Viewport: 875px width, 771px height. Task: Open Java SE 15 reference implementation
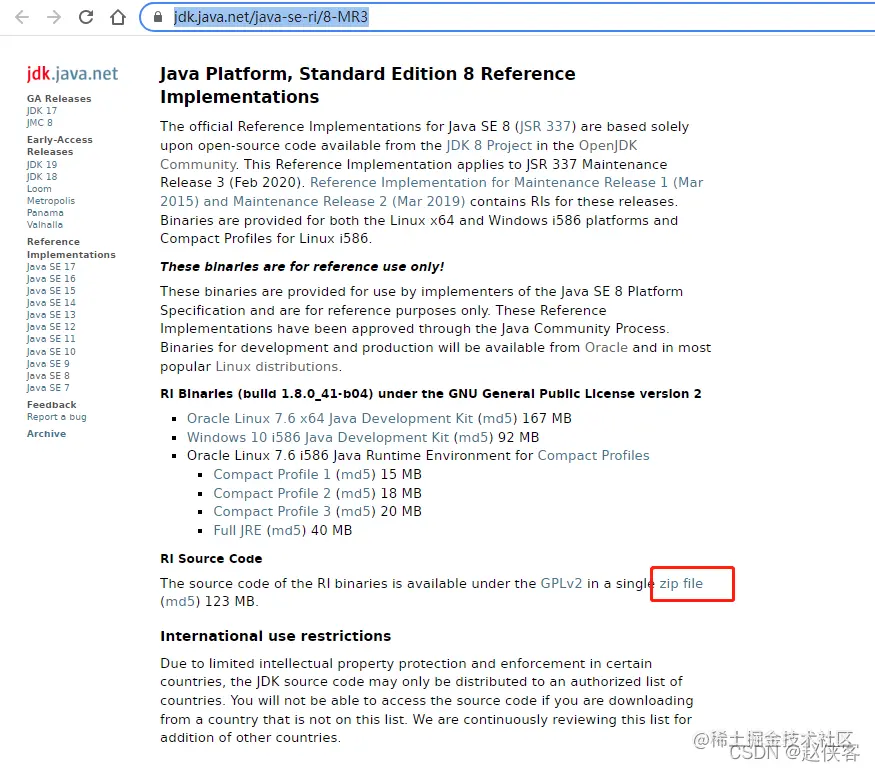[x=51, y=291]
